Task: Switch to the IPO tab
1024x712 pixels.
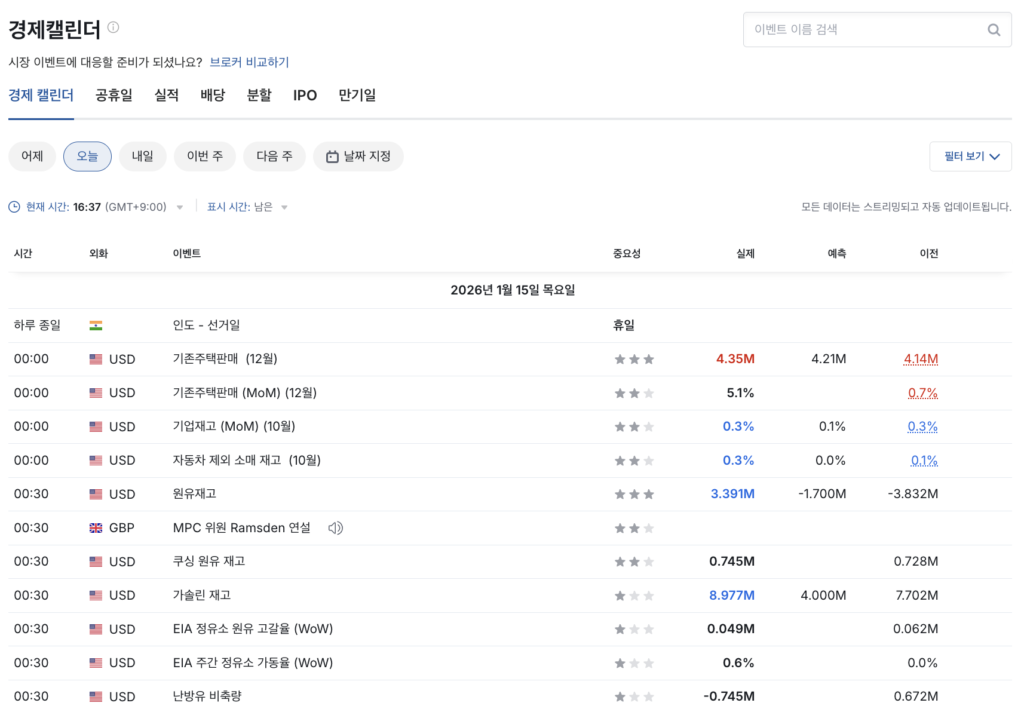Action: (305, 95)
